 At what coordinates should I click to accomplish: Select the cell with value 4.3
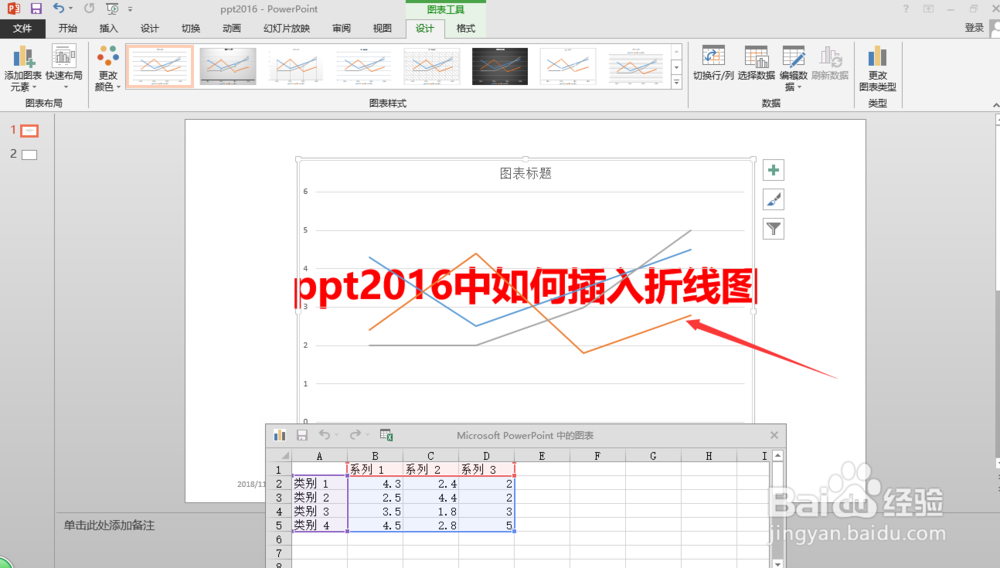(x=375, y=484)
